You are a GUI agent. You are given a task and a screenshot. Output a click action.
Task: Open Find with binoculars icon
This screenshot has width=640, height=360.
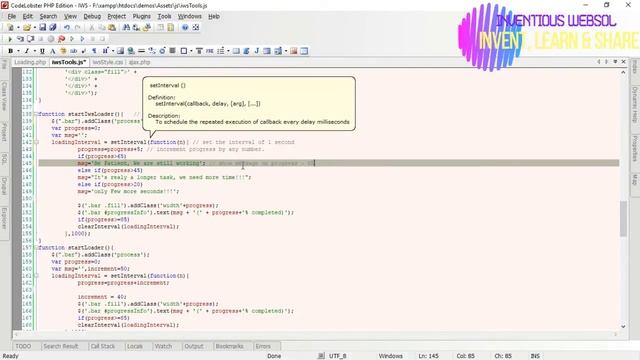pos(126,27)
